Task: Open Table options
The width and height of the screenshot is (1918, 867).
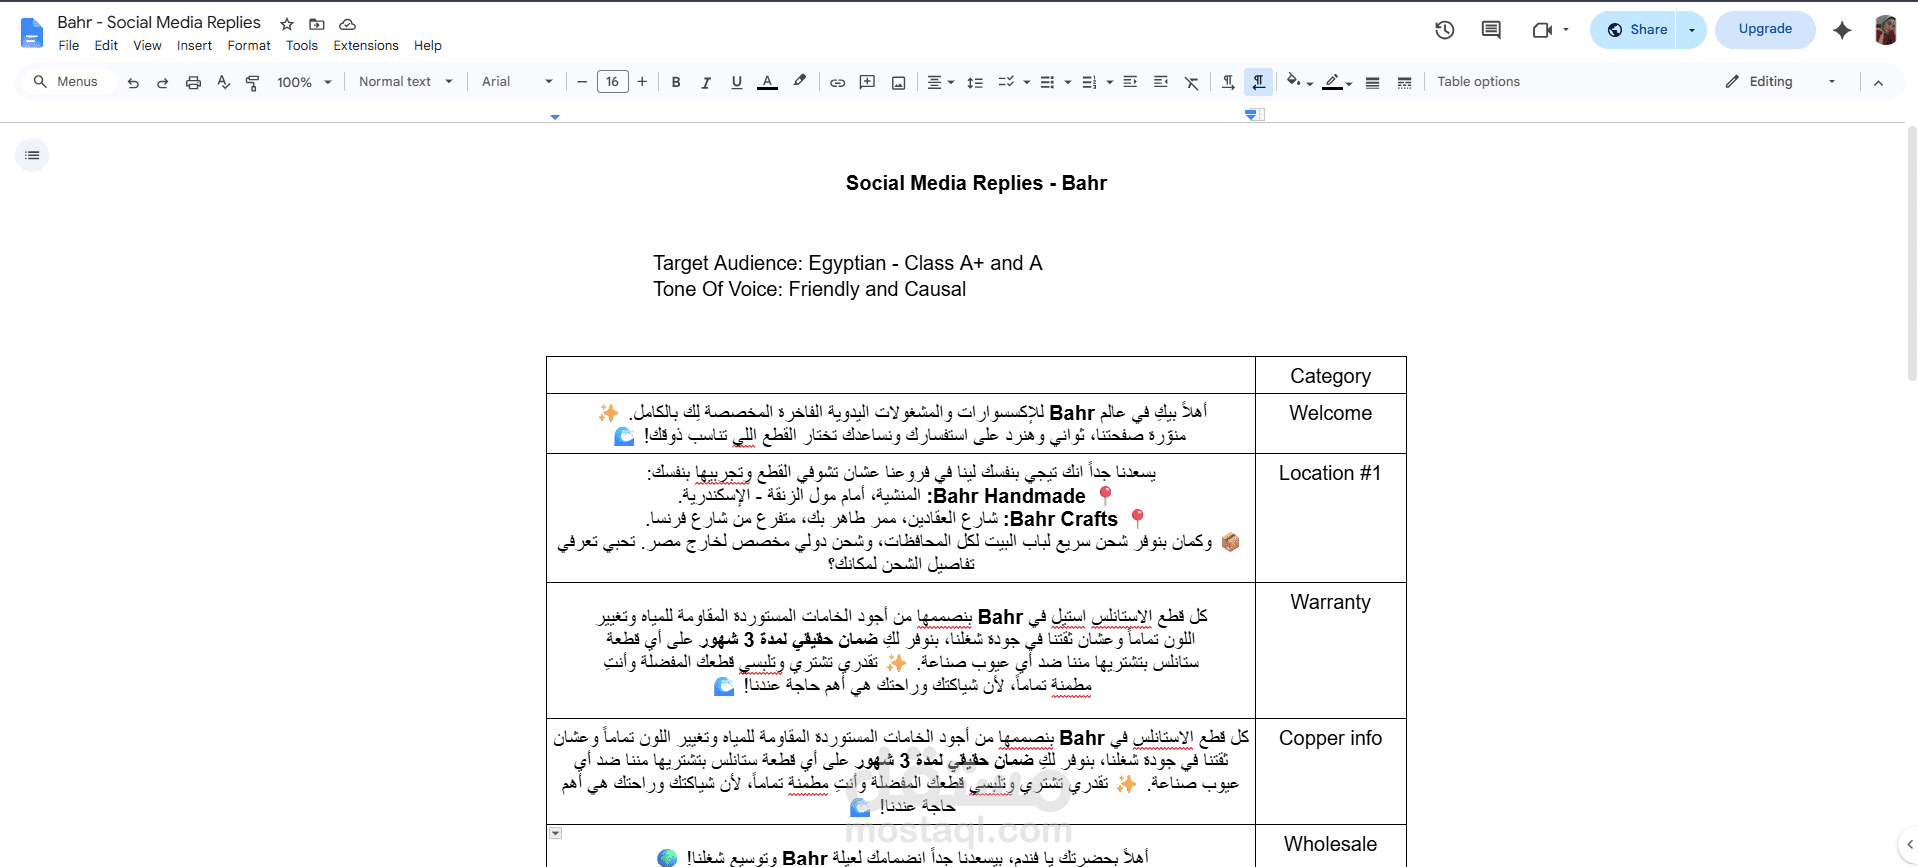Action: pos(1478,82)
